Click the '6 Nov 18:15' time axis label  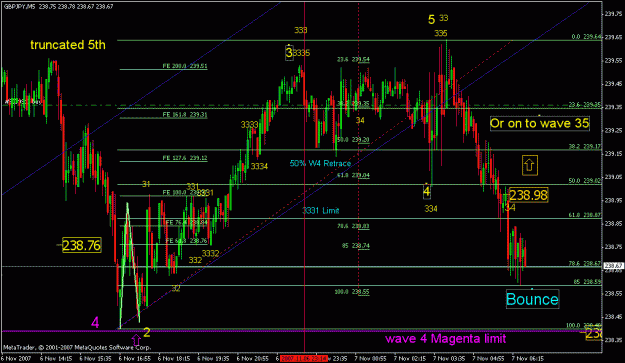coord(174,359)
